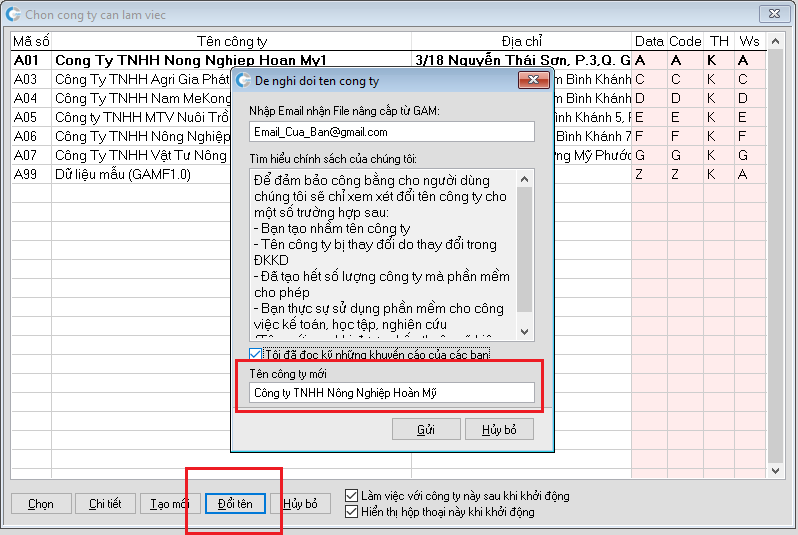798x535 pixels.
Task: Click the Gửi button in dialog
Action: pos(426,429)
